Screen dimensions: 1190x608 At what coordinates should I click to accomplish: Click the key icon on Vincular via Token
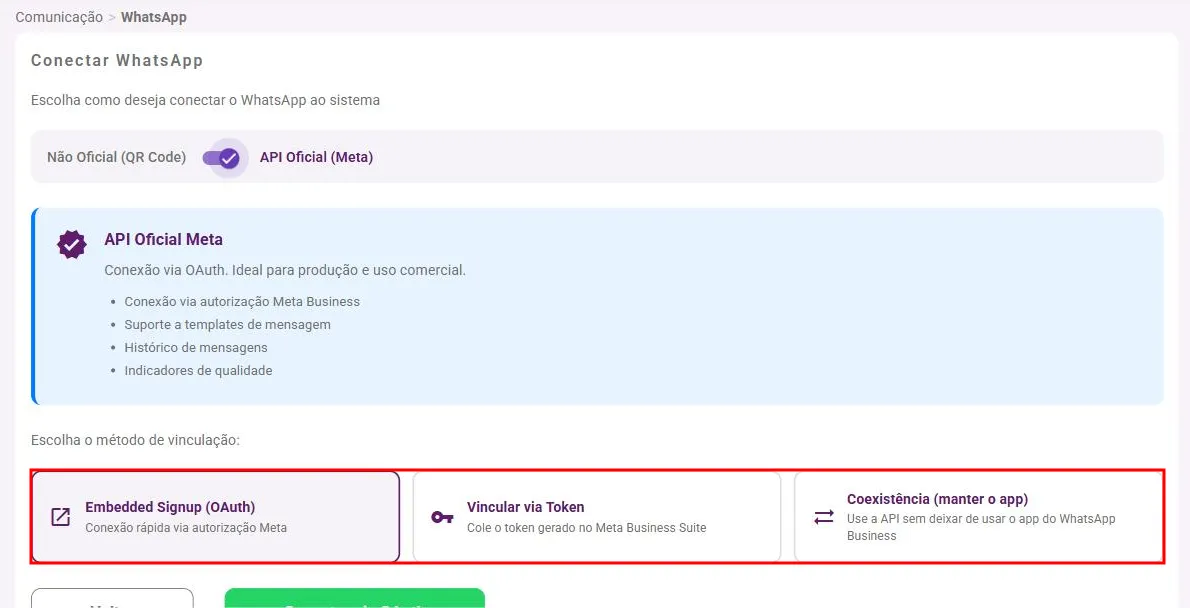(x=442, y=518)
